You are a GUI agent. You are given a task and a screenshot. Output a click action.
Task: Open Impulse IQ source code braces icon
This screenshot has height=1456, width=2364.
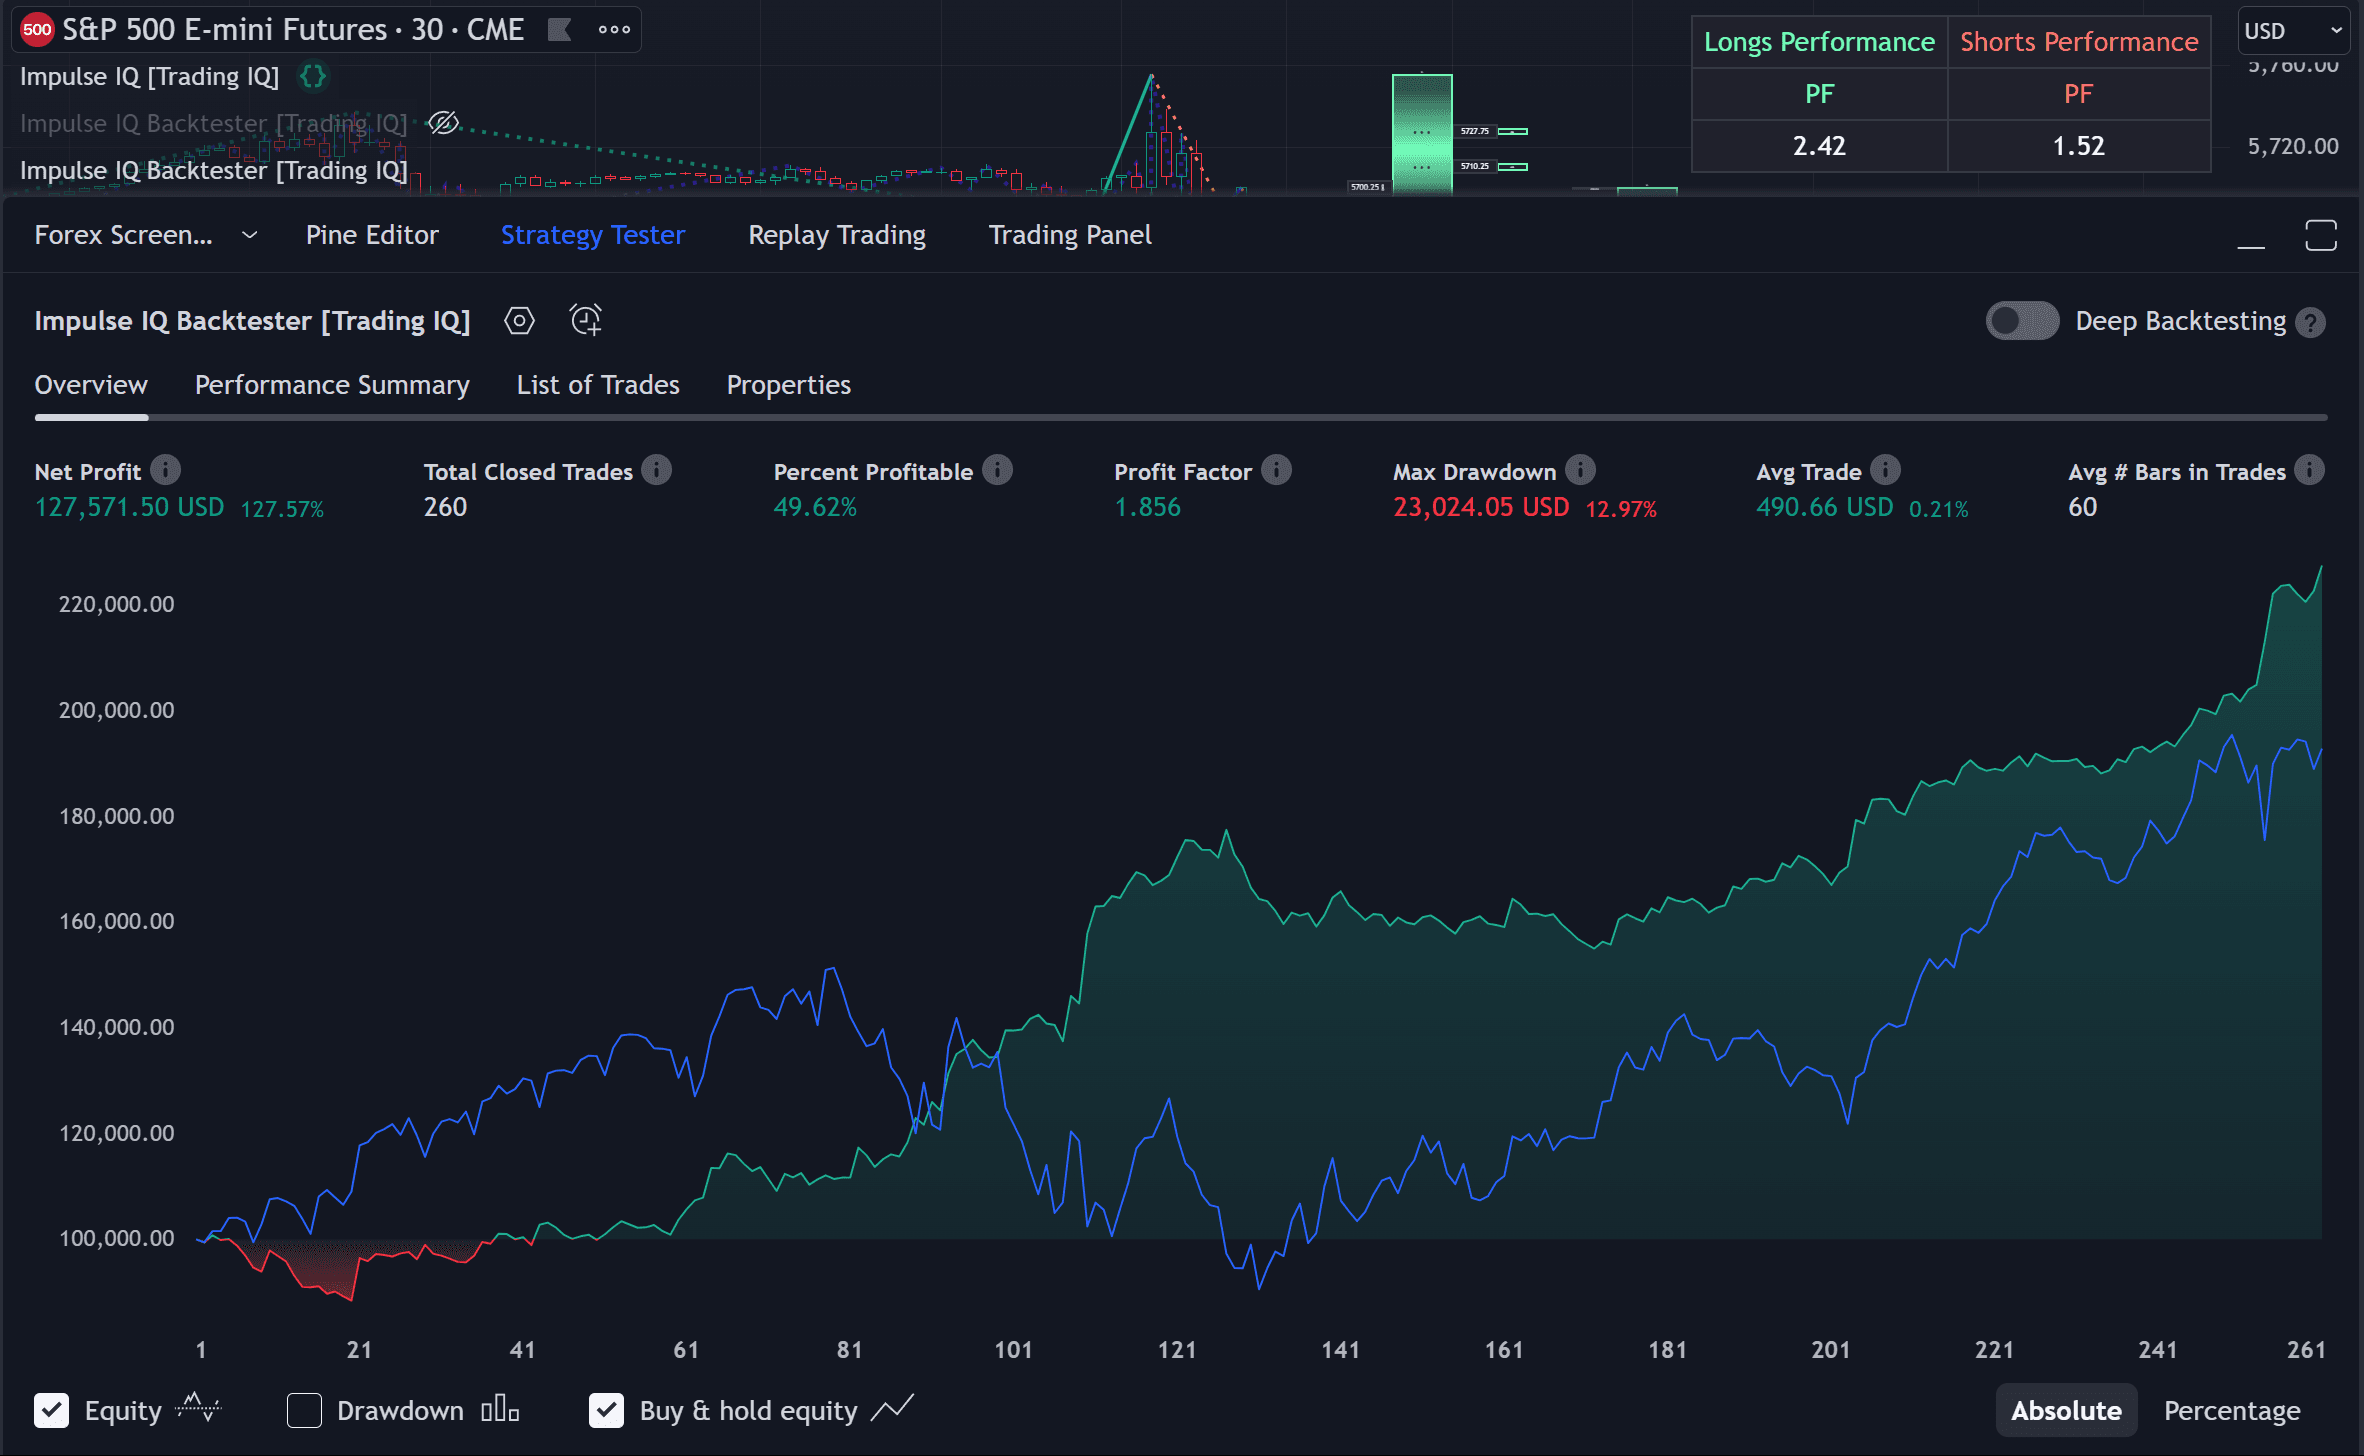point(313,76)
